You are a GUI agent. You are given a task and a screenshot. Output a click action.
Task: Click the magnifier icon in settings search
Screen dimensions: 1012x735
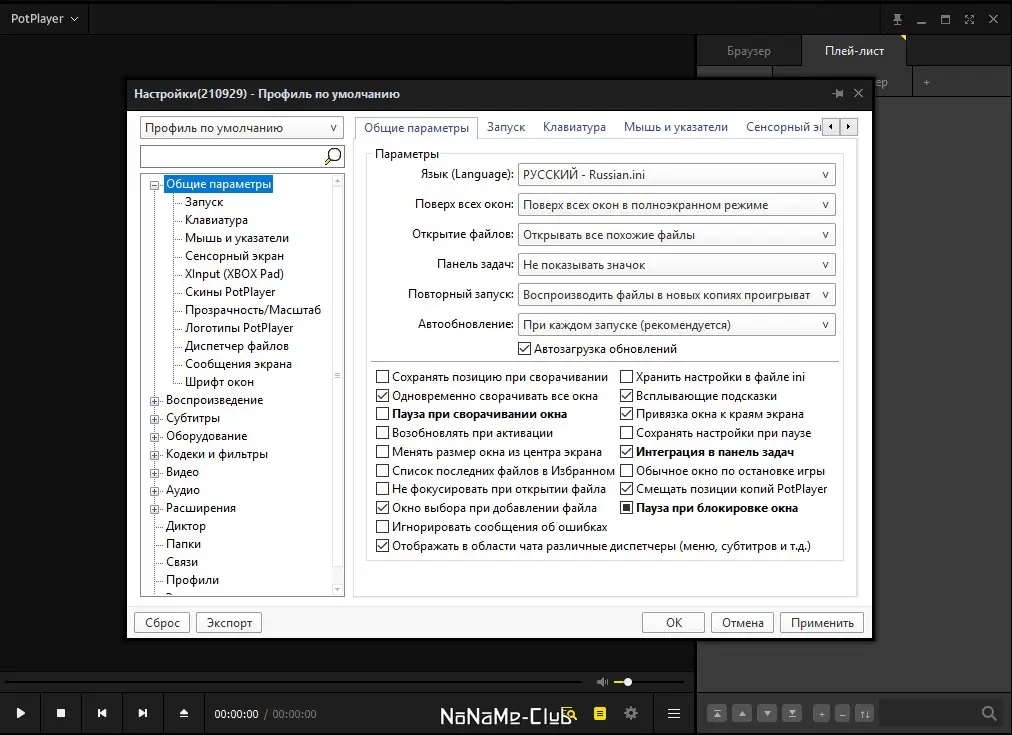pos(333,156)
